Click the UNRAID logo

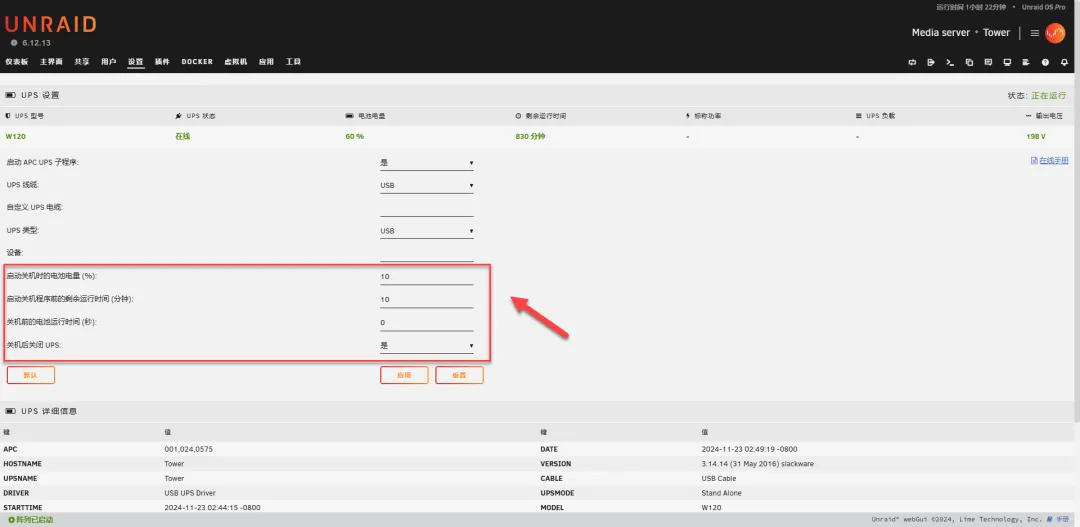50,24
